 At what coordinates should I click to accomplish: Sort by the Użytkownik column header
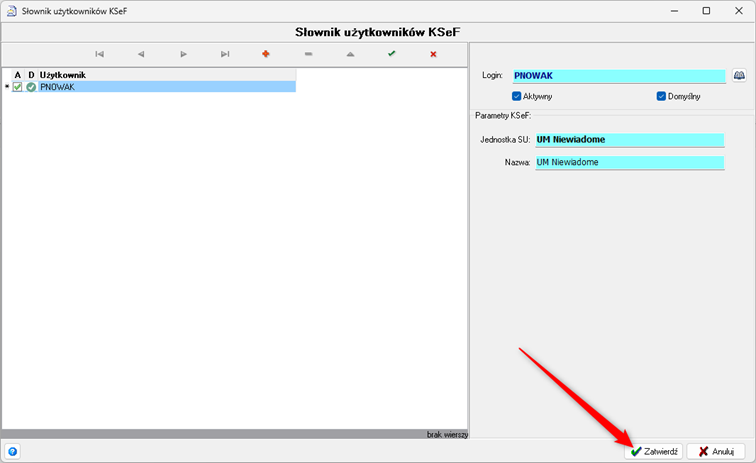[x=63, y=75]
